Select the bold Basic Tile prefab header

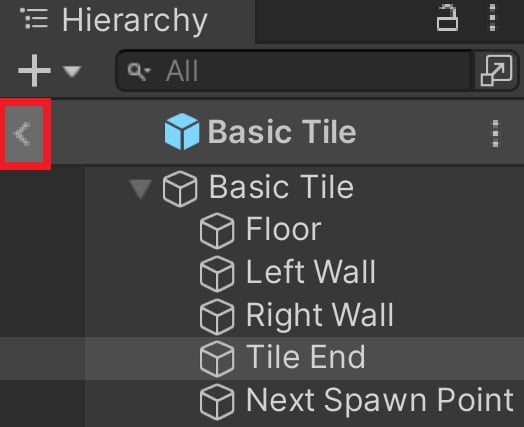click(x=282, y=132)
